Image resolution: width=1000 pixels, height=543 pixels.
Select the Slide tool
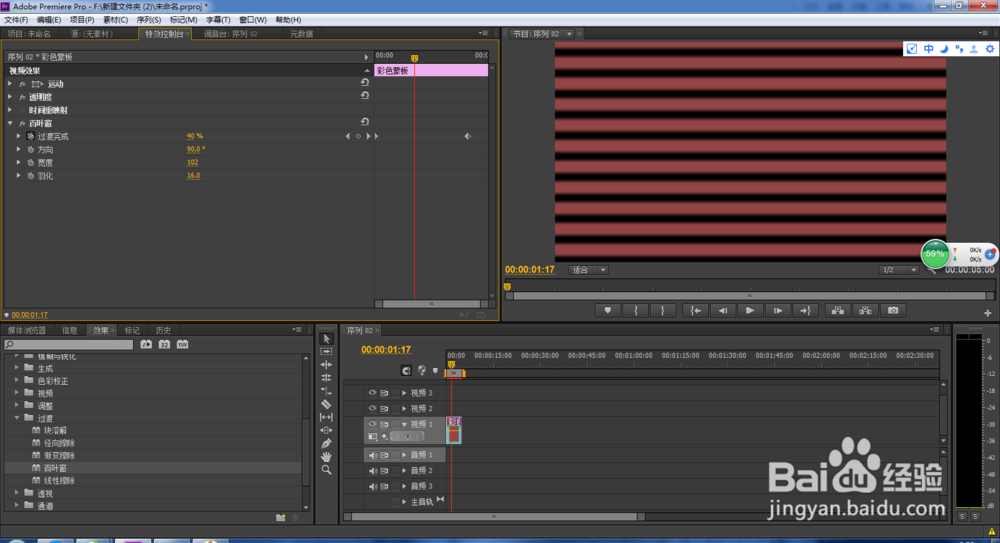[327, 430]
